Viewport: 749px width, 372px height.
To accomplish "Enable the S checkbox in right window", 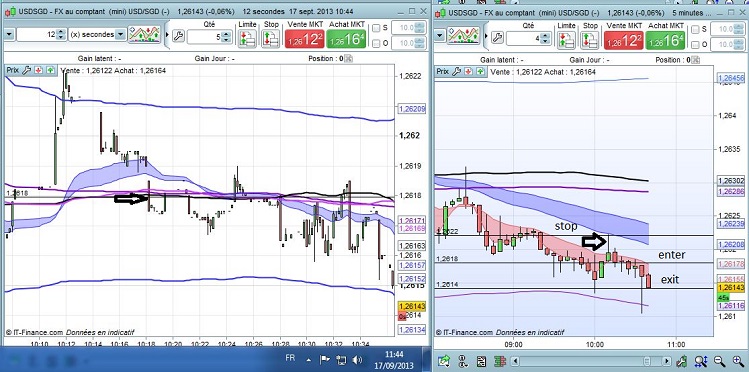I will point(696,29).
